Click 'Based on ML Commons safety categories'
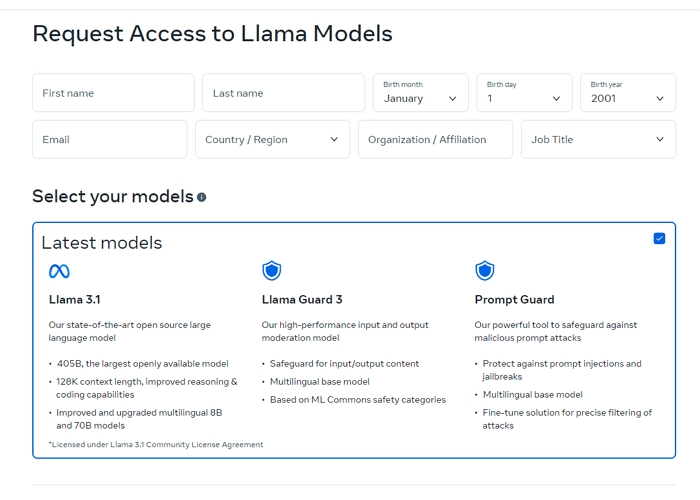The height and width of the screenshot is (500, 700). pos(358,400)
